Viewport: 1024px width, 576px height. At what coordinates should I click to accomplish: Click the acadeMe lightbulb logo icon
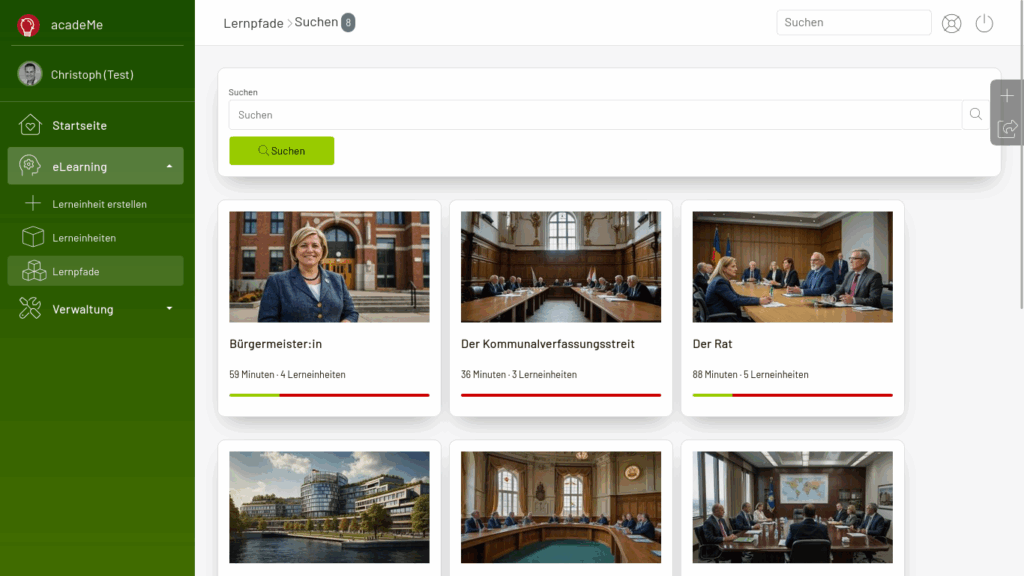(x=28, y=25)
